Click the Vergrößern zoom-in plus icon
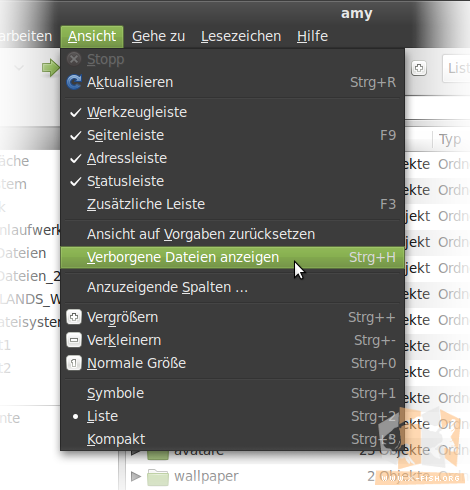Screen dimensions: 470x490 click(74, 317)
